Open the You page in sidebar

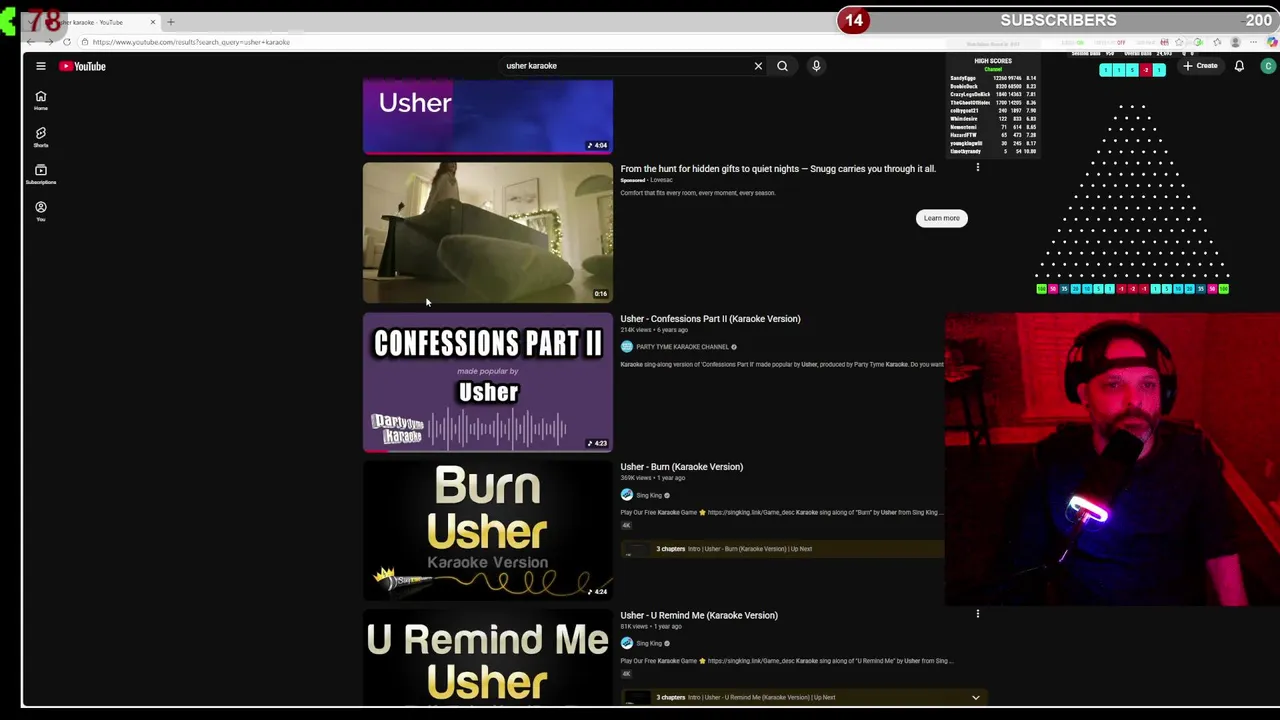(41, 211)
